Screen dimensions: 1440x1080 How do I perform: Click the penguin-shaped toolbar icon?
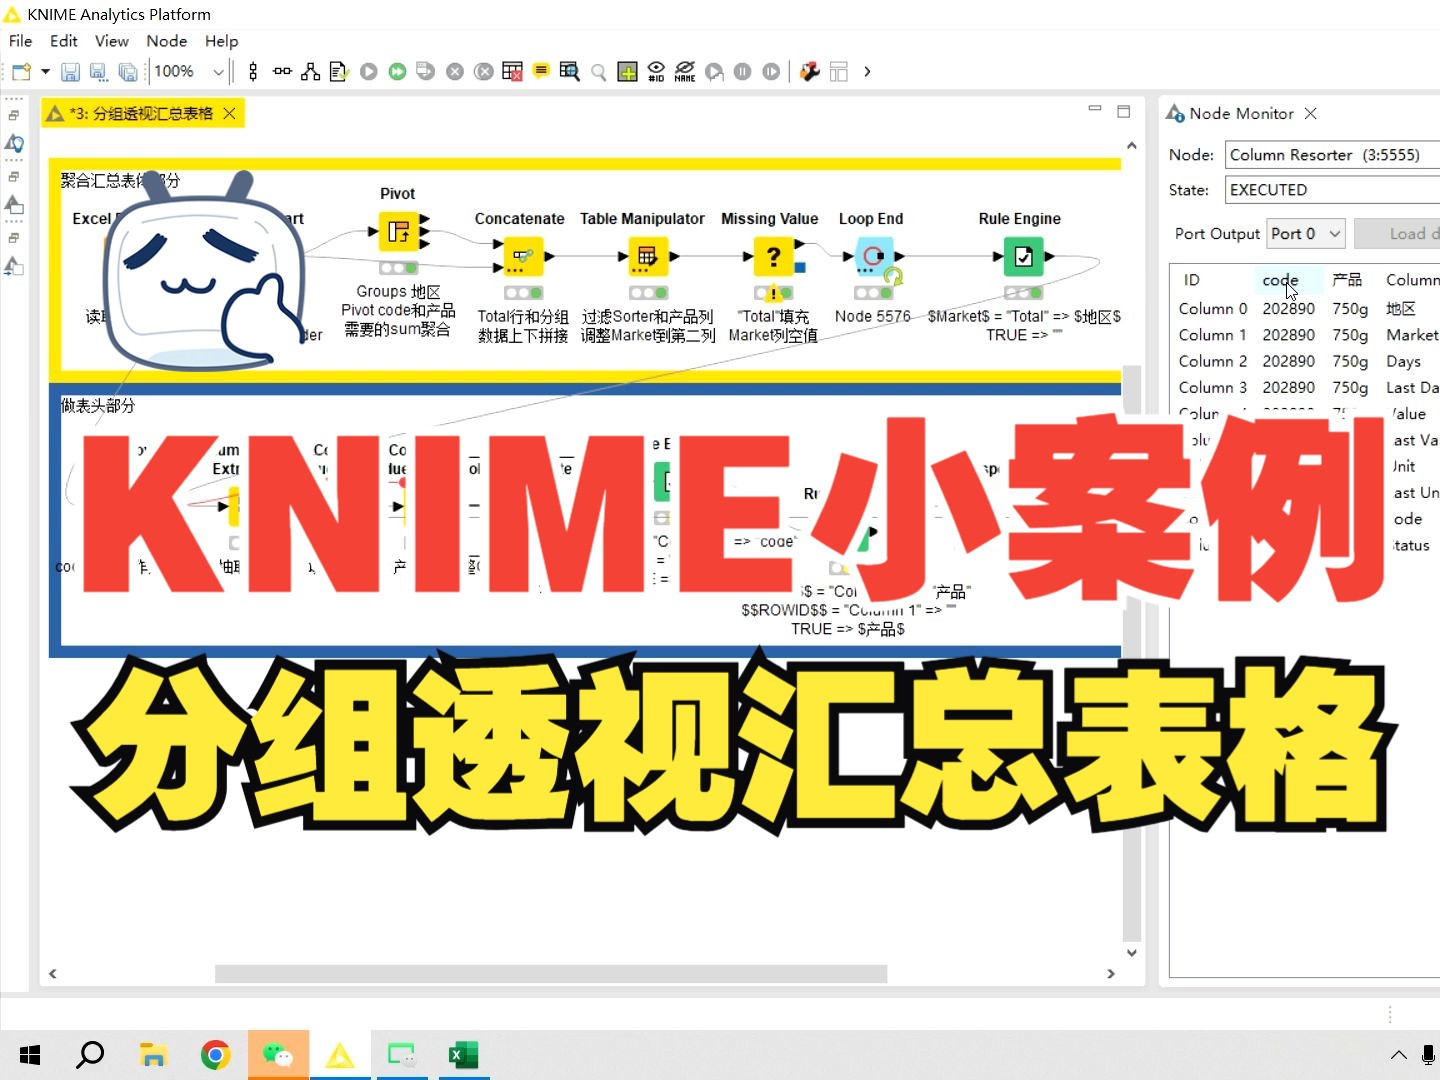810,72
